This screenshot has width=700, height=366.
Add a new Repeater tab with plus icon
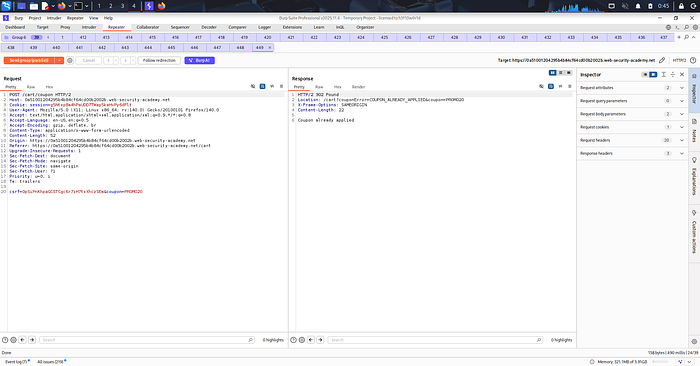point(679,37)
